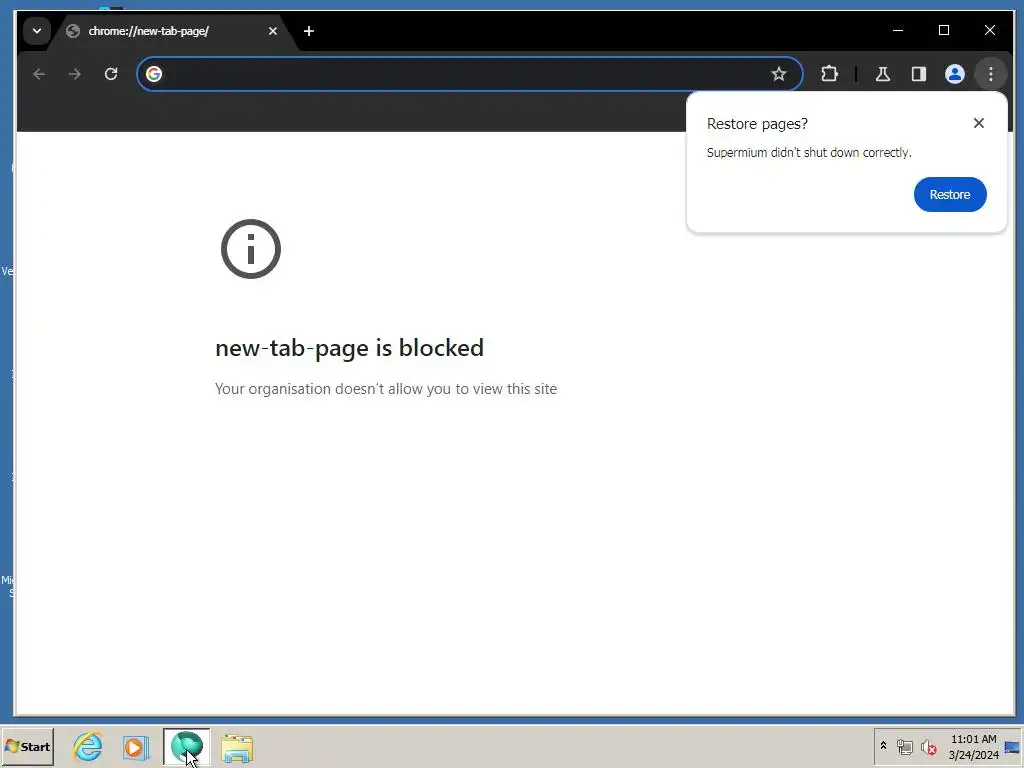
Task: Launch Internet Explorer from the taskbar
Action: [88, 746]
